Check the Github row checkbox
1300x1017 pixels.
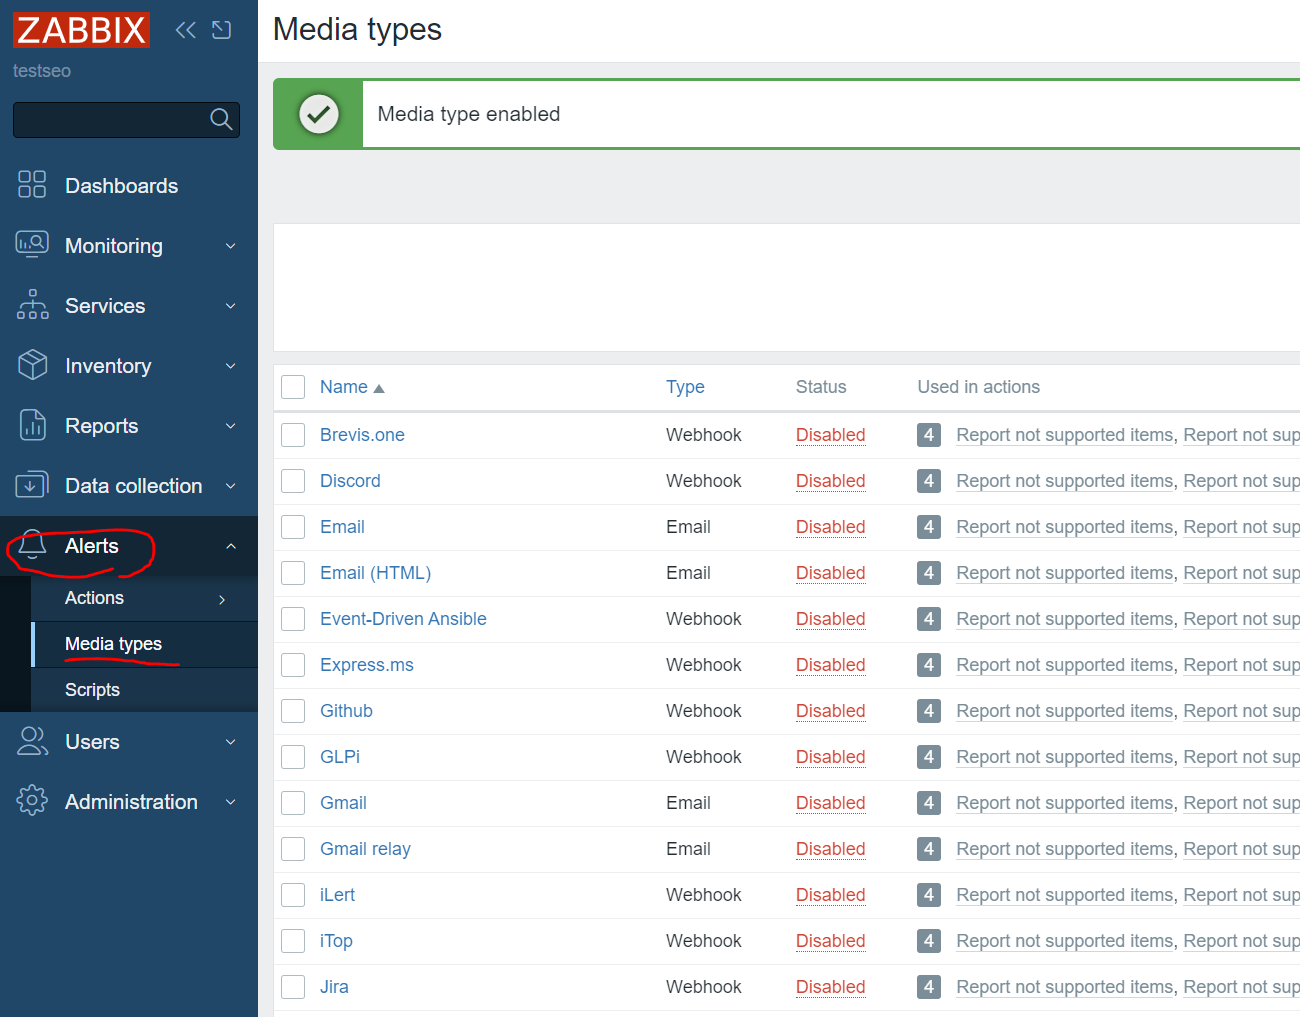click(x=293, y=711)
